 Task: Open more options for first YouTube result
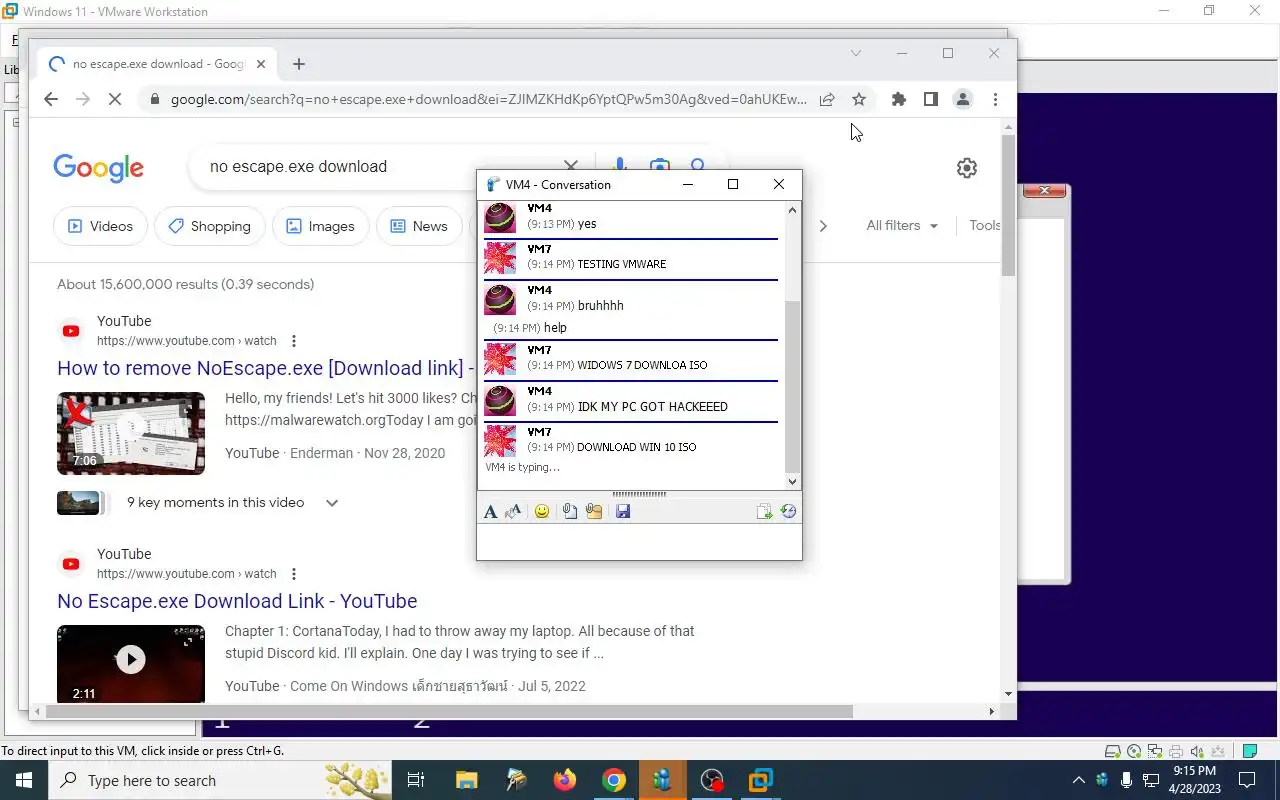[294, 341]
